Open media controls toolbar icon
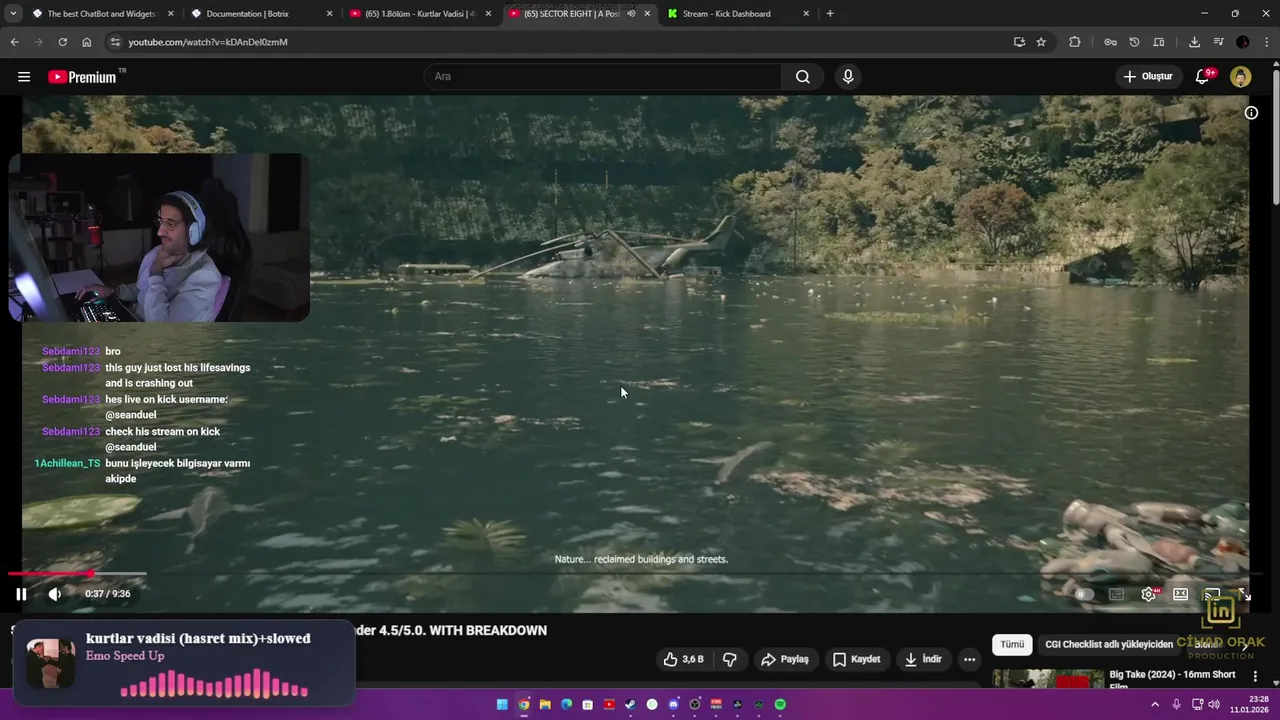 click(1218, 42)
